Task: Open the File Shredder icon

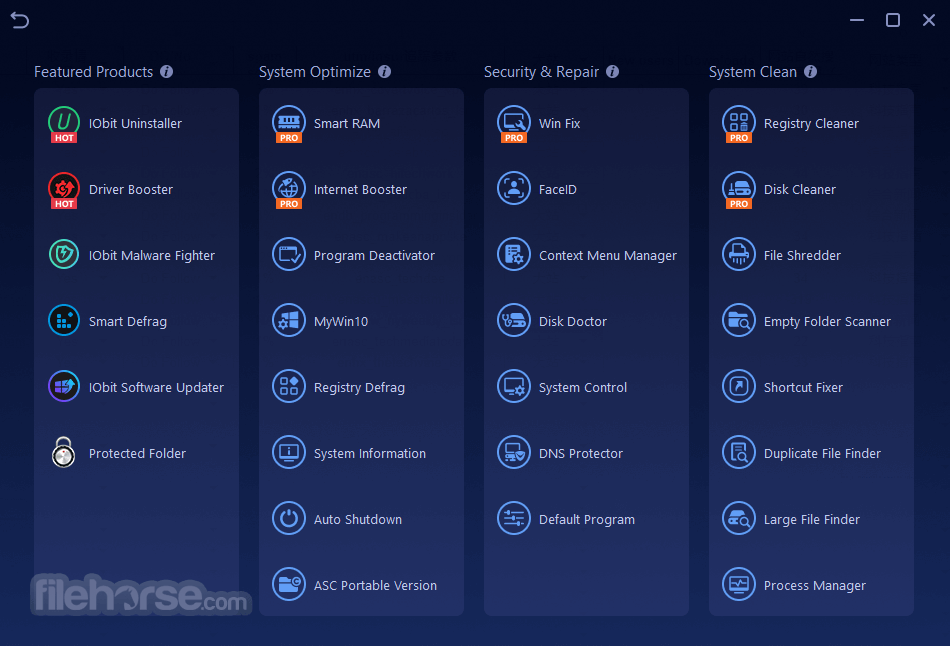Action: click(739, 255)
